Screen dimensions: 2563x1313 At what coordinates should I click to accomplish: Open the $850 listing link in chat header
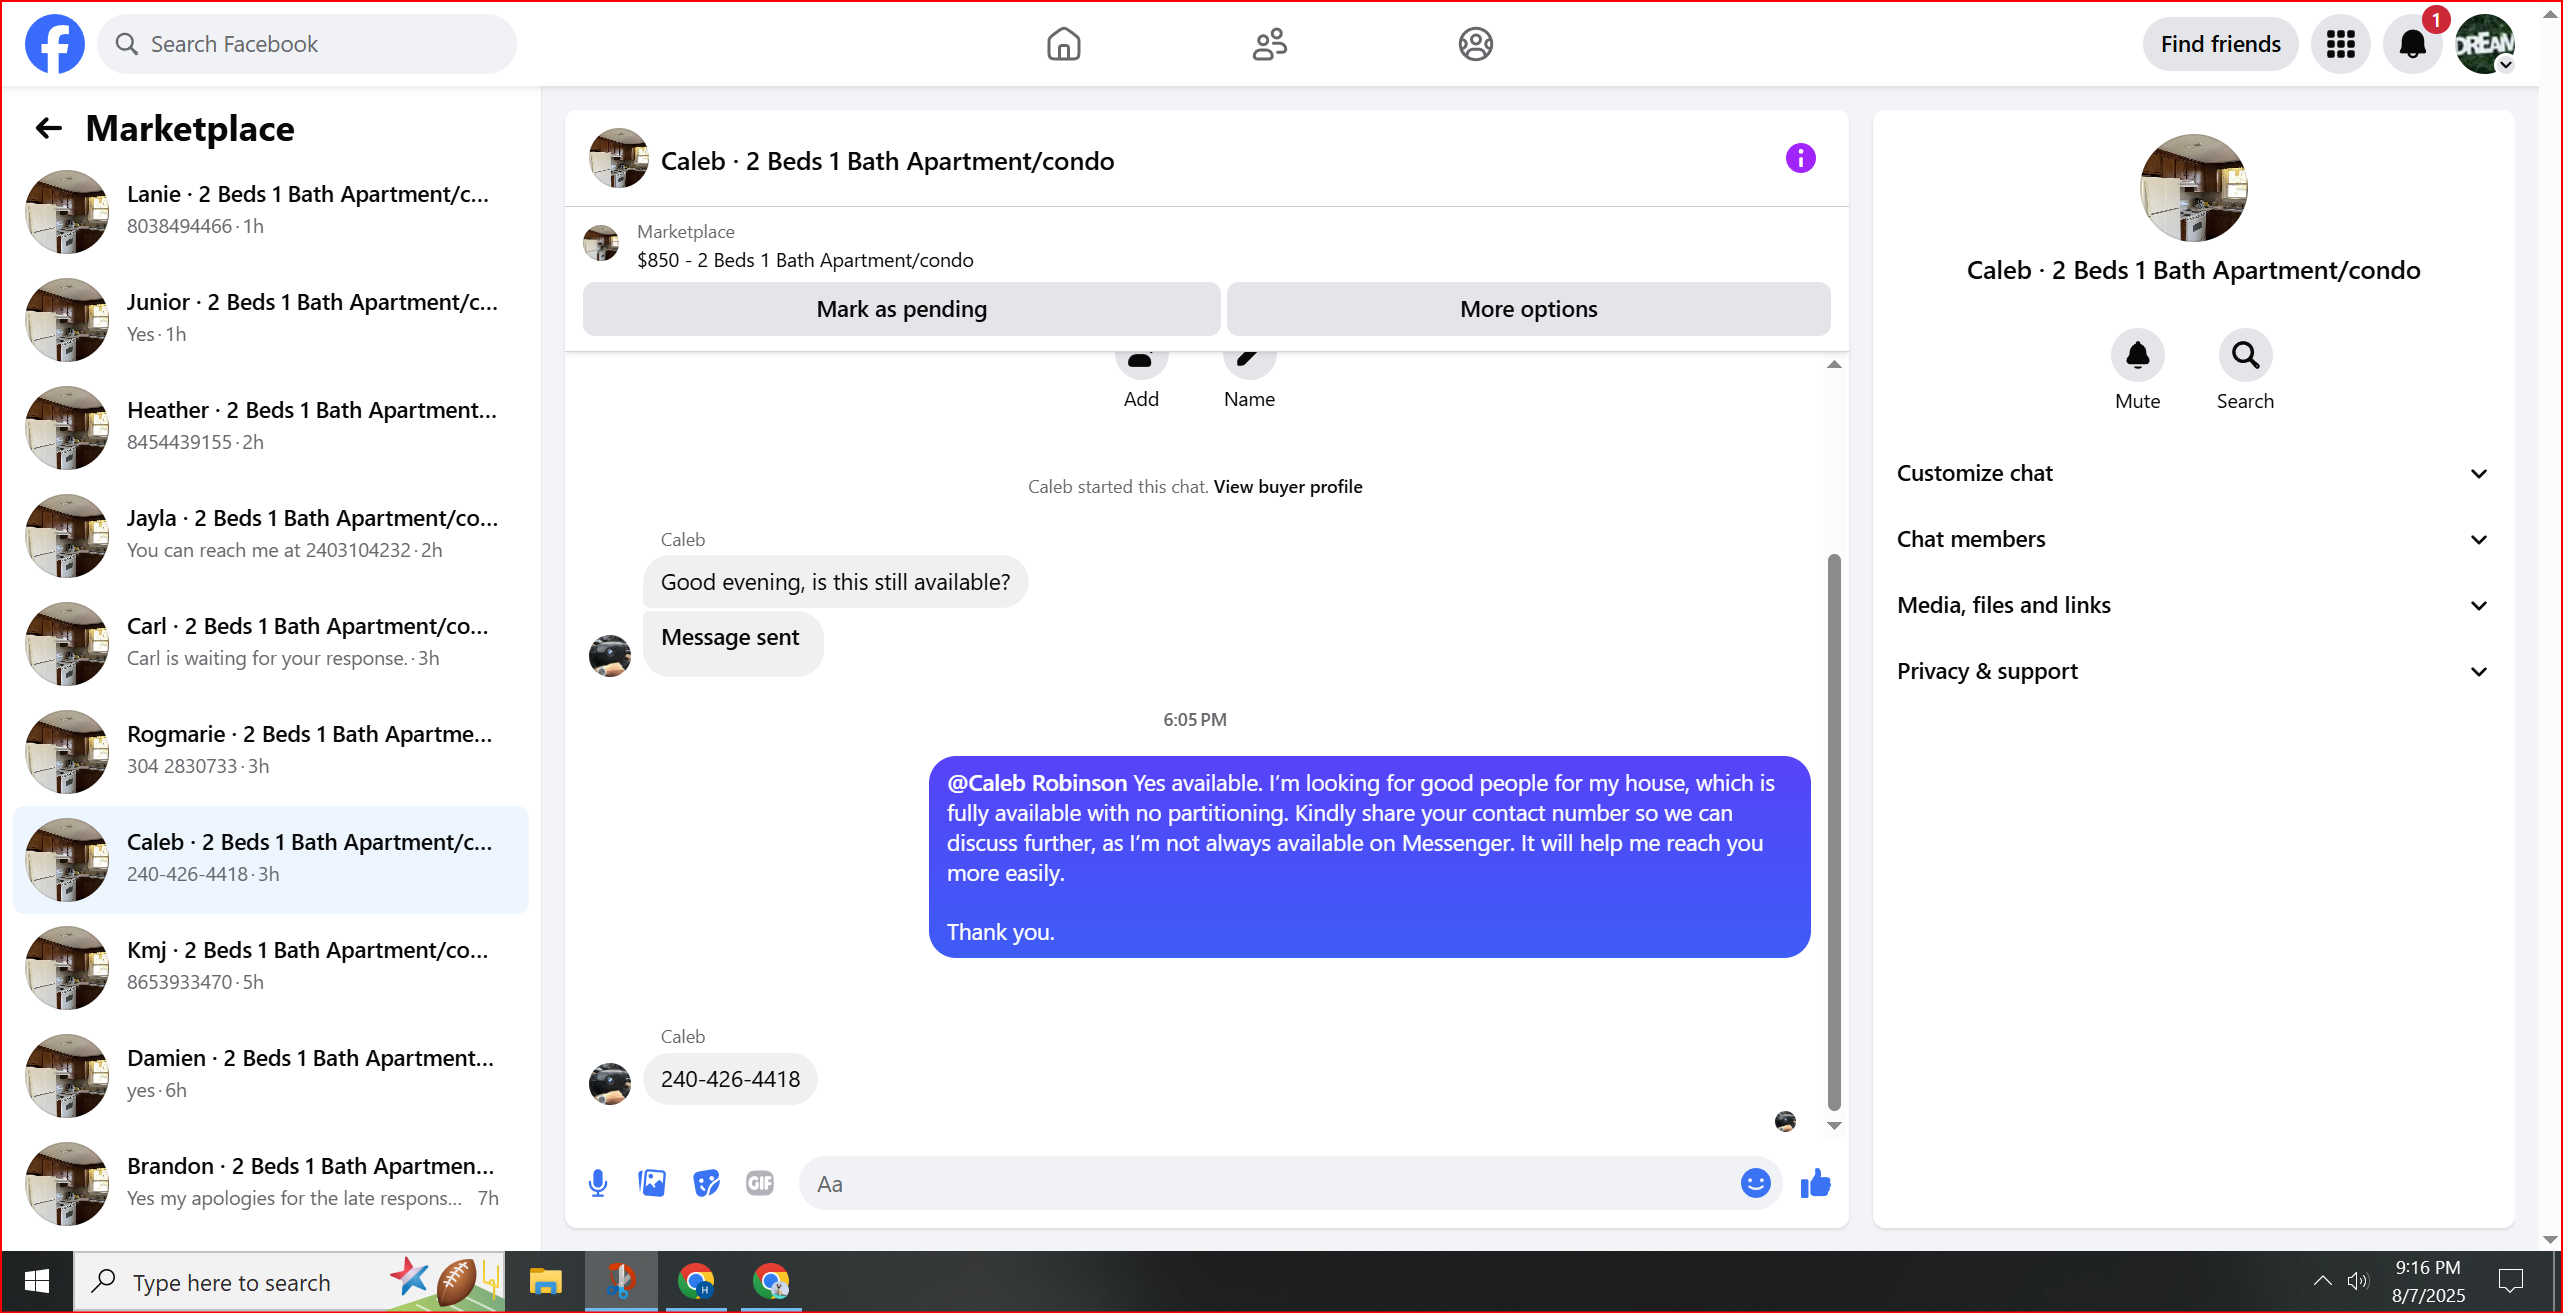(805, 260)
